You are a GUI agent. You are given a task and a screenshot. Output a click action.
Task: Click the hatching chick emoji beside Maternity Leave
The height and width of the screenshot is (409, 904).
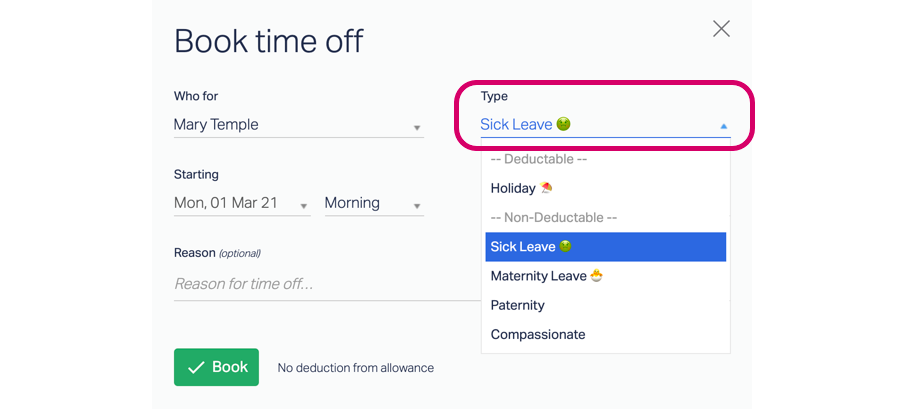[x=597, y=276]
